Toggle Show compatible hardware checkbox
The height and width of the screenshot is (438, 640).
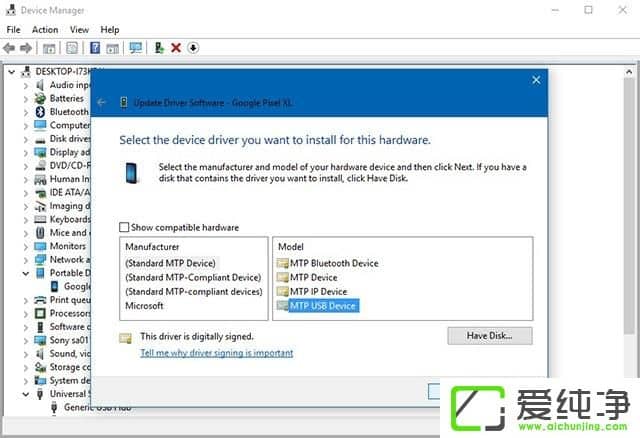pos(124,227)
